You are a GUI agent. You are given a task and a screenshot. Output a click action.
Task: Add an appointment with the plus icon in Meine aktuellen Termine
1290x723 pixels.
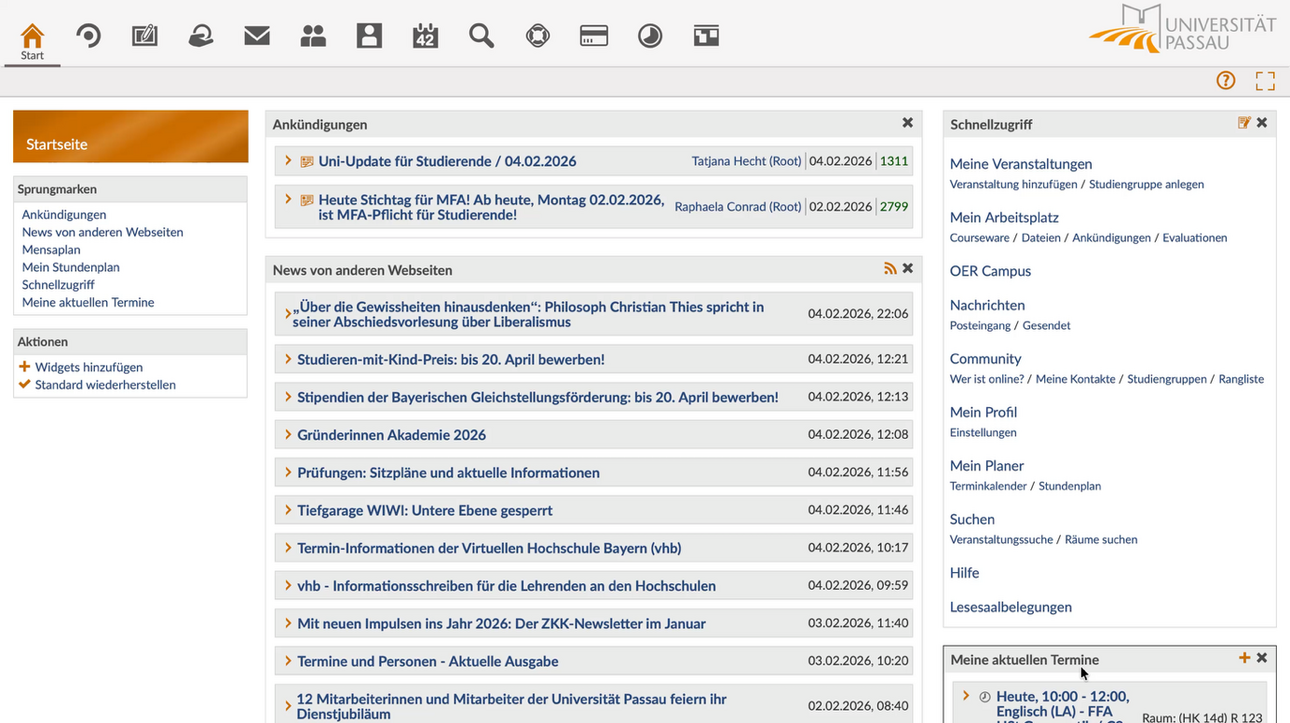(1244, 658)
